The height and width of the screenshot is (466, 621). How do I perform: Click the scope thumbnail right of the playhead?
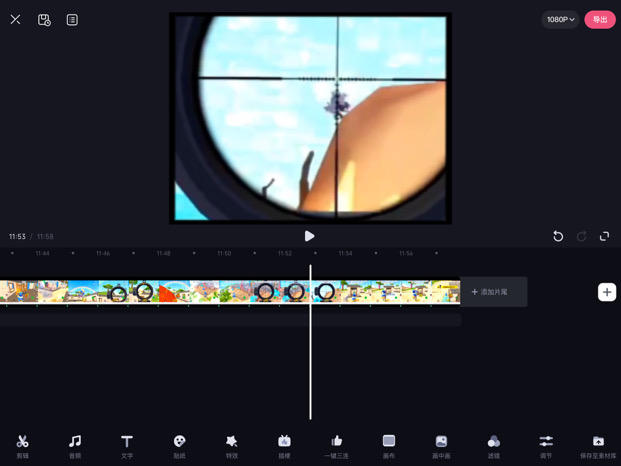(x=326, y=291)
